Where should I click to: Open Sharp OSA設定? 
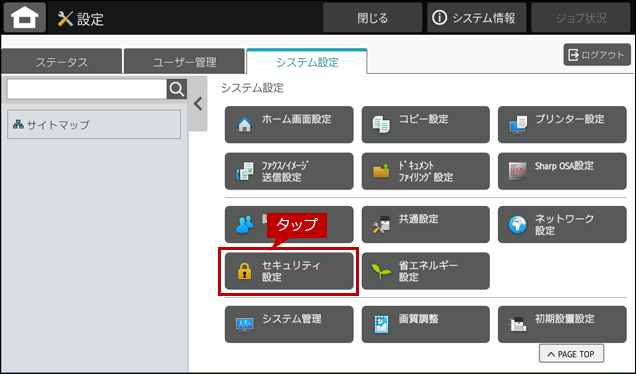tap(562, 171)
